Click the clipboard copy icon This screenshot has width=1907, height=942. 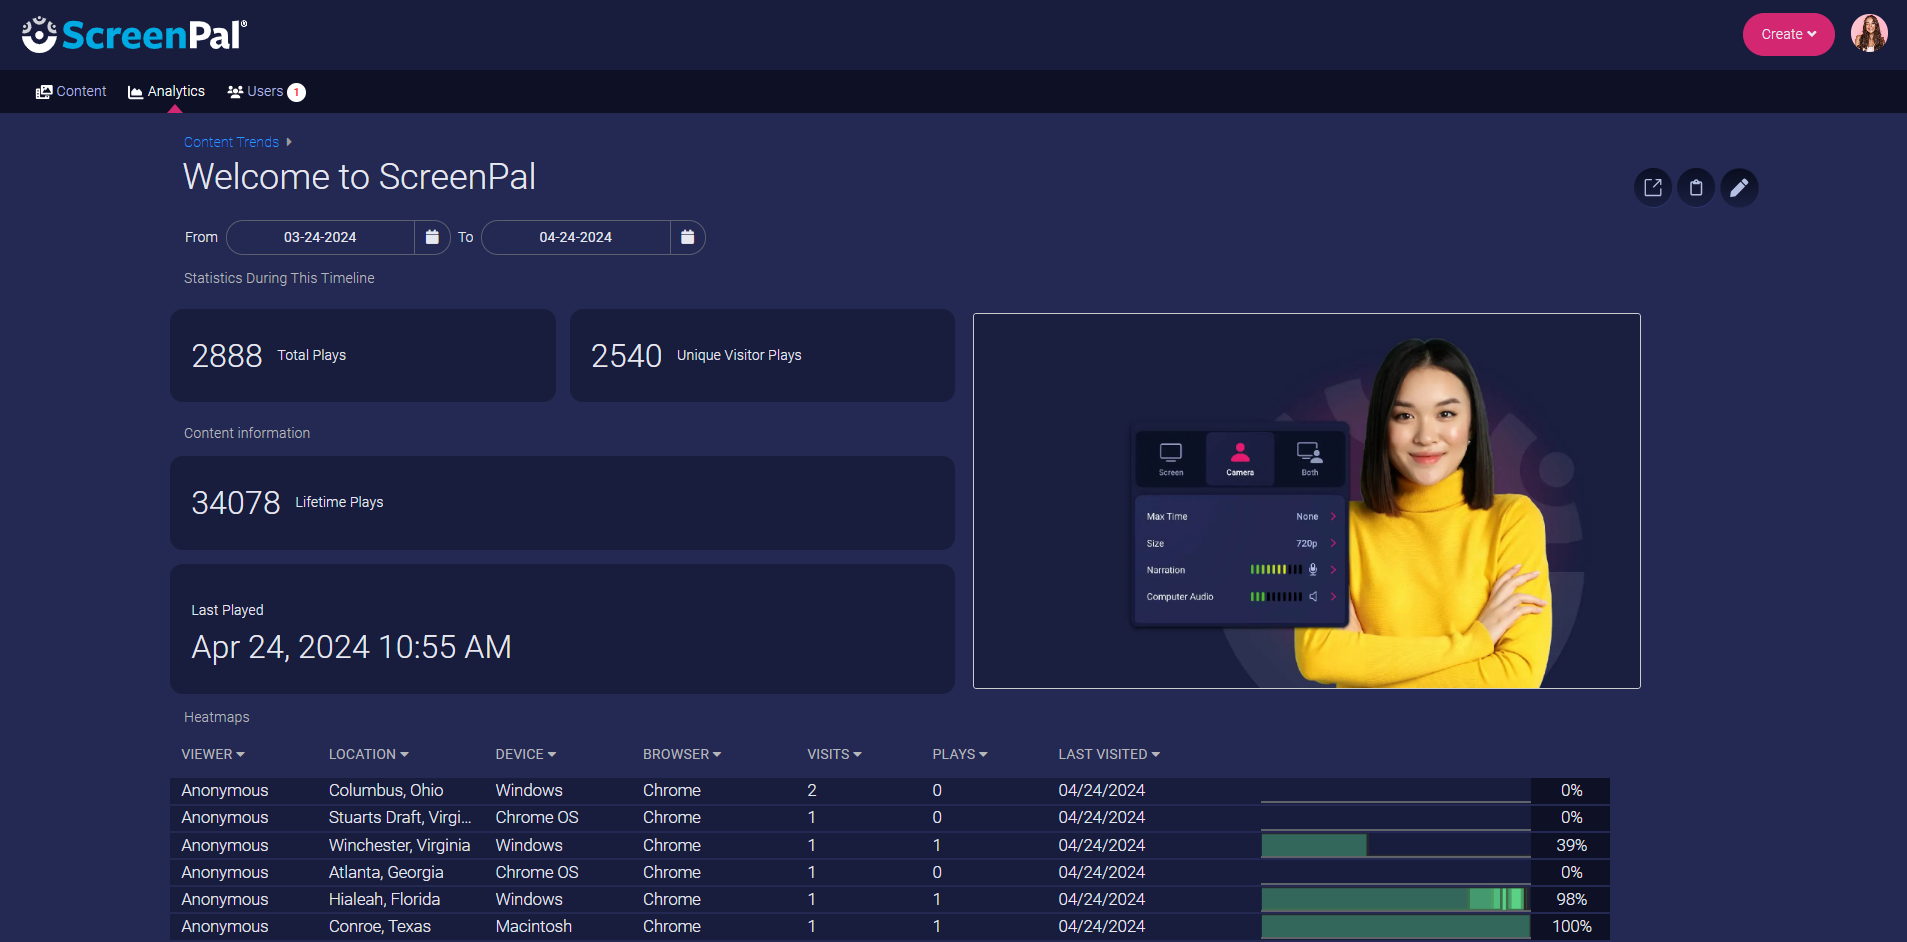click(x=1696, y=187)
